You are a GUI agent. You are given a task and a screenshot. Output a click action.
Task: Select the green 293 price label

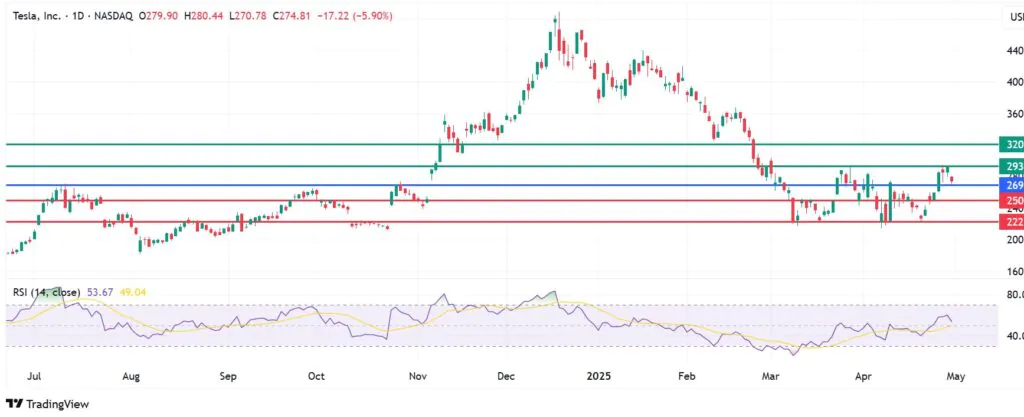(x=1011, y=166)
